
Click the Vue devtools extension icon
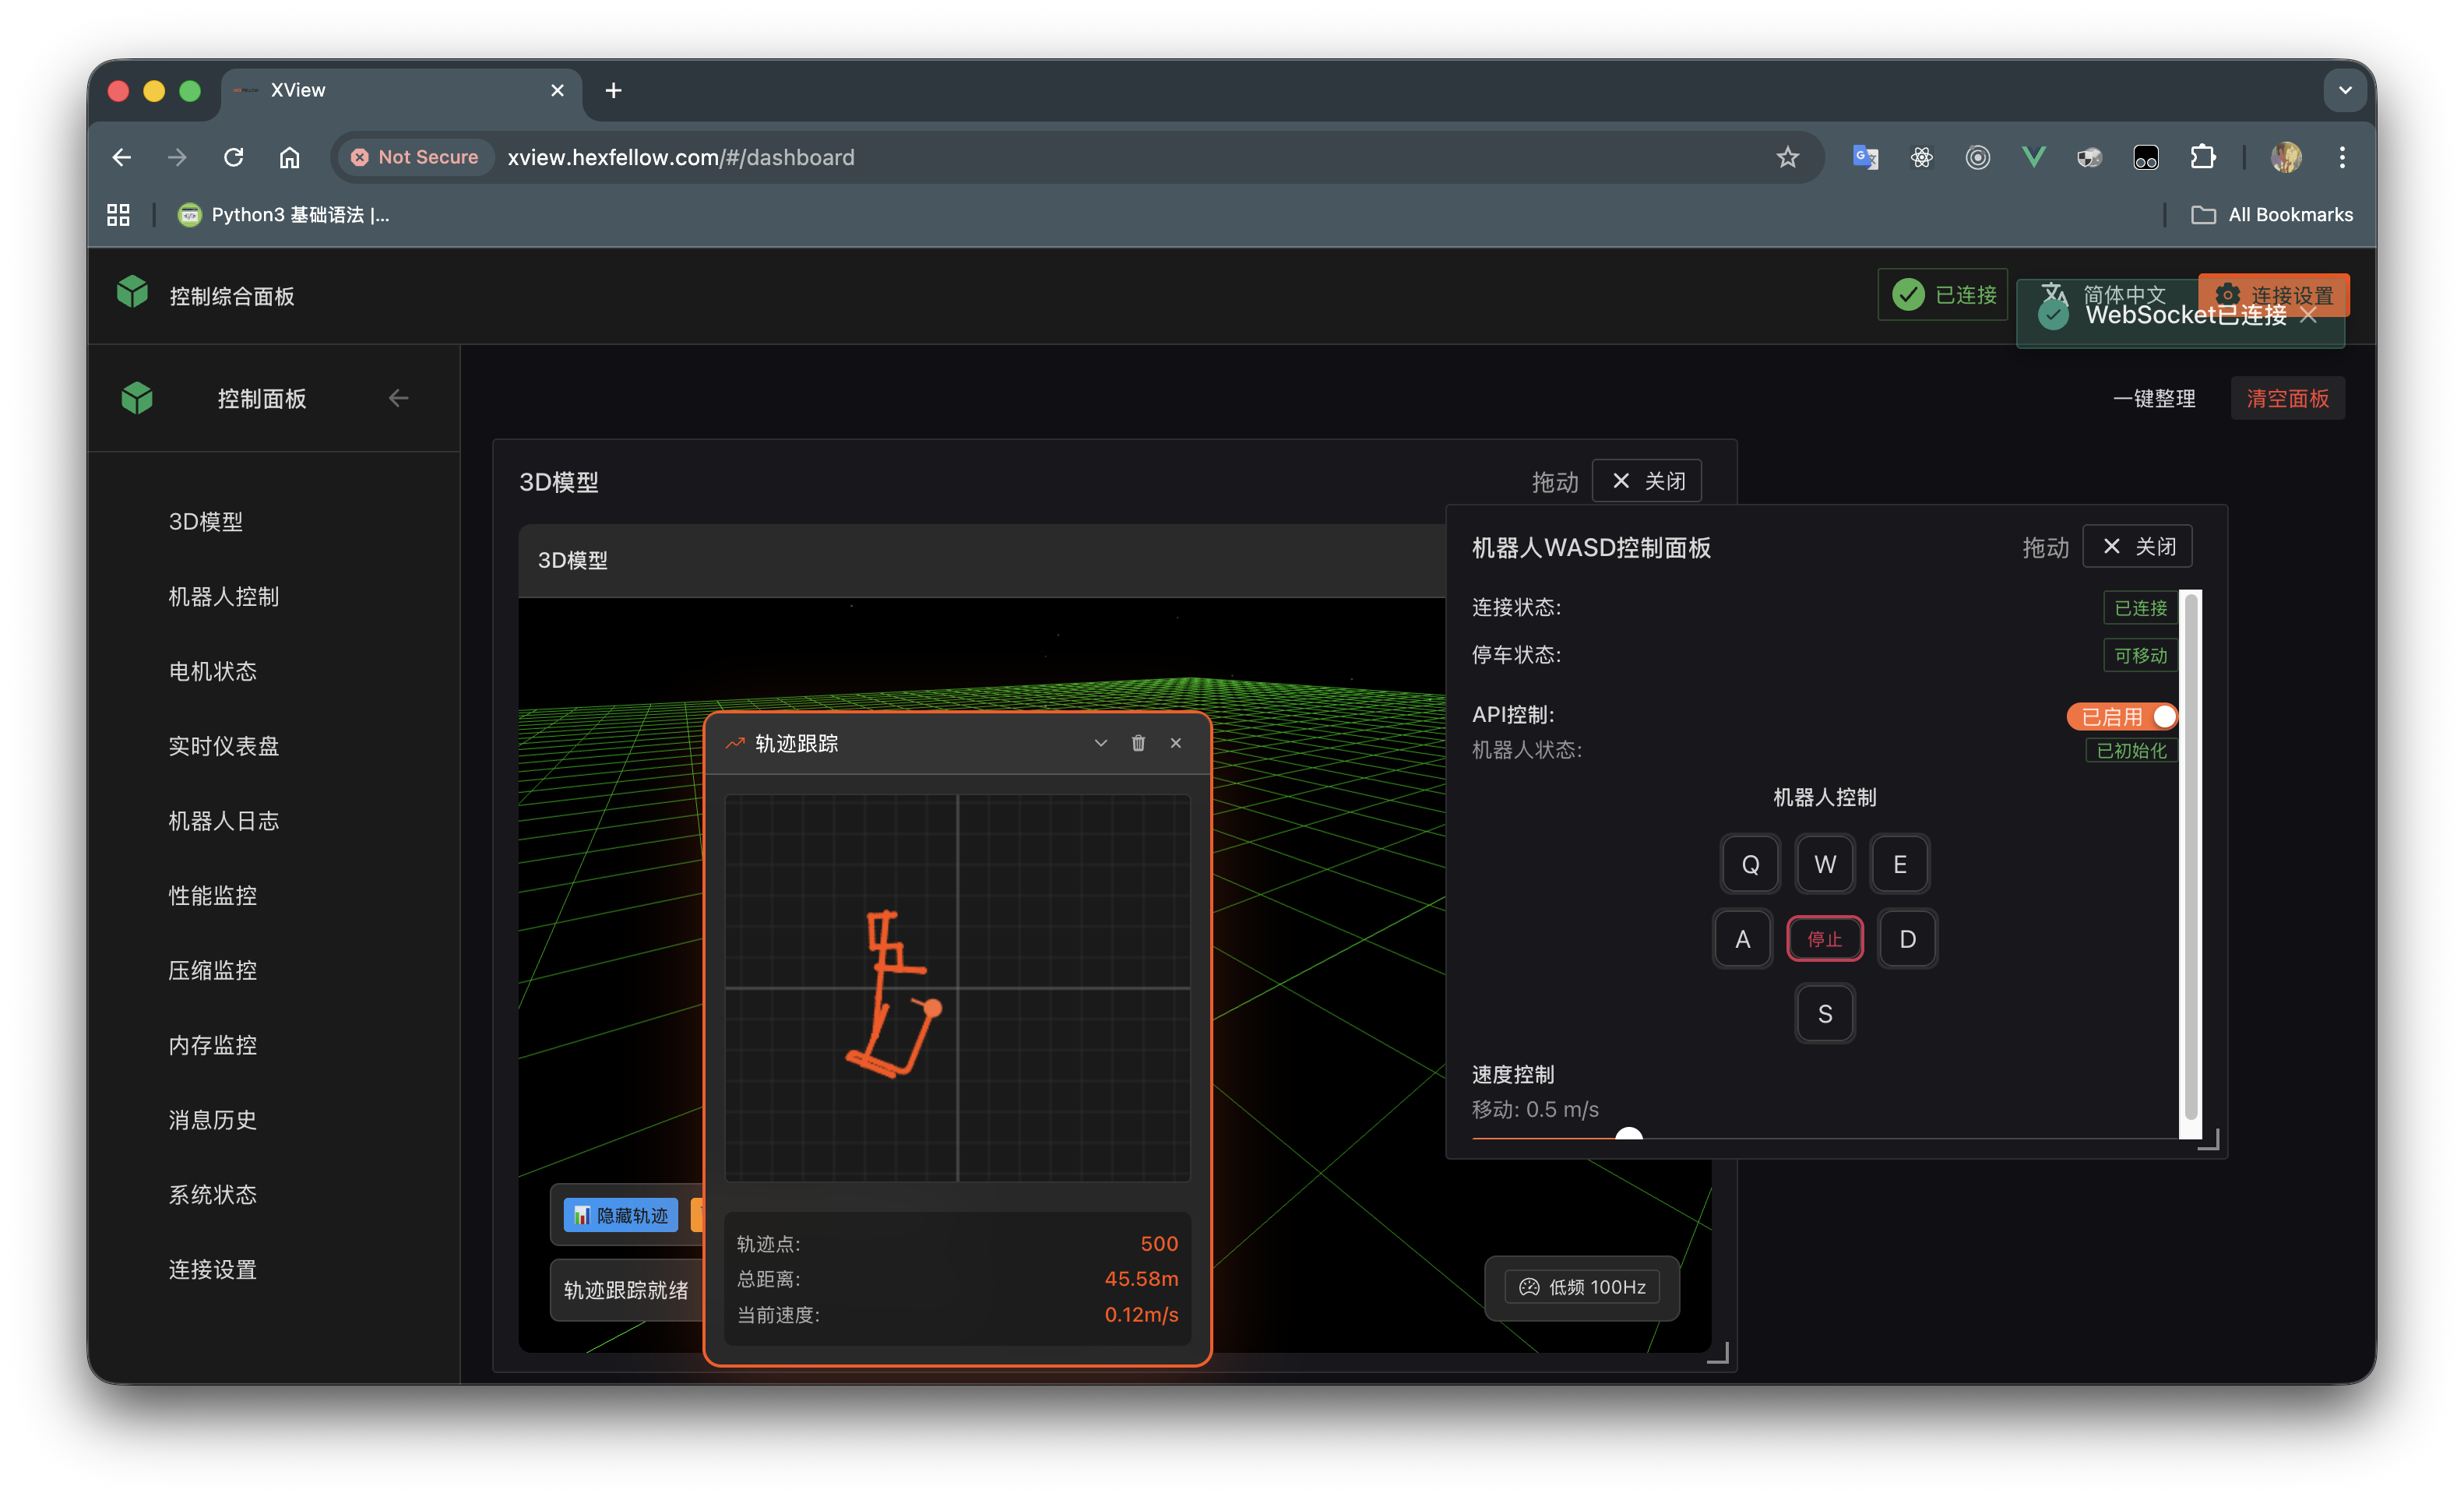point(2033,157)
